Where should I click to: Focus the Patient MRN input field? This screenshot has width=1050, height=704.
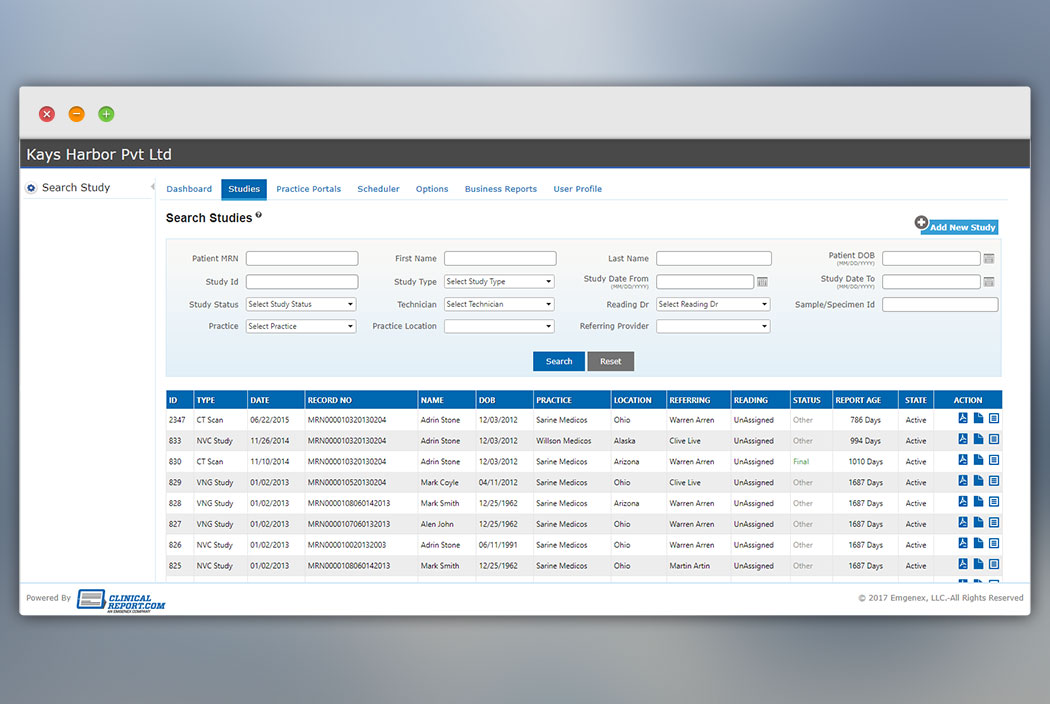302,259
